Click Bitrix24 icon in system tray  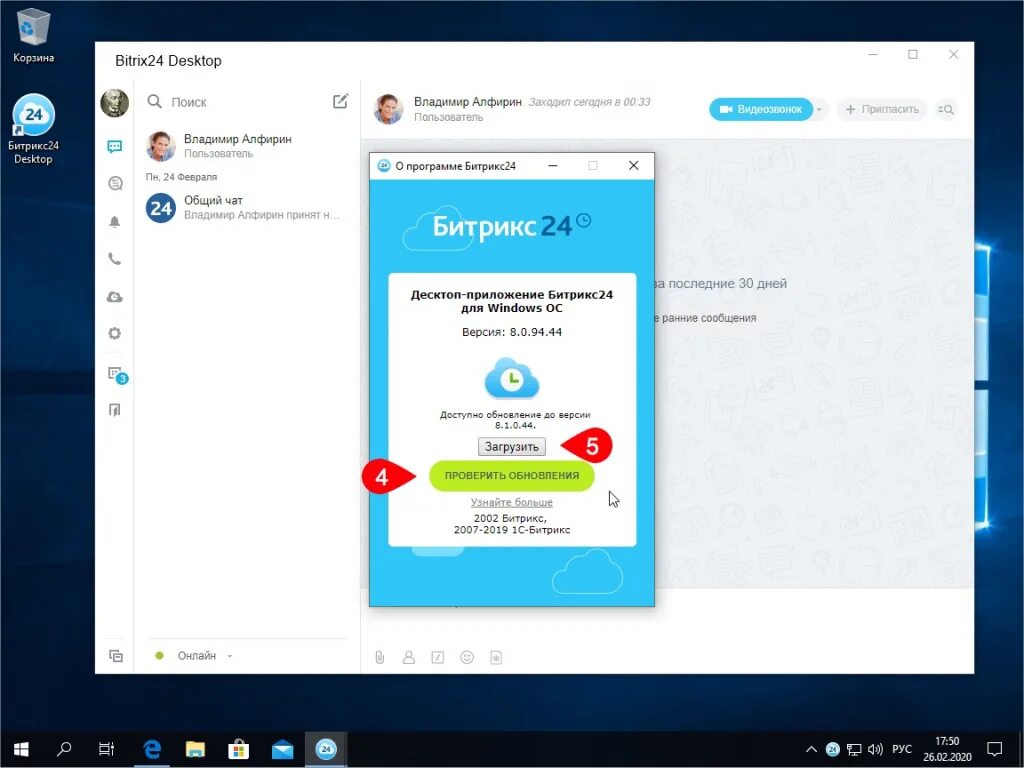pyautogui.click(x=833, y=749)
